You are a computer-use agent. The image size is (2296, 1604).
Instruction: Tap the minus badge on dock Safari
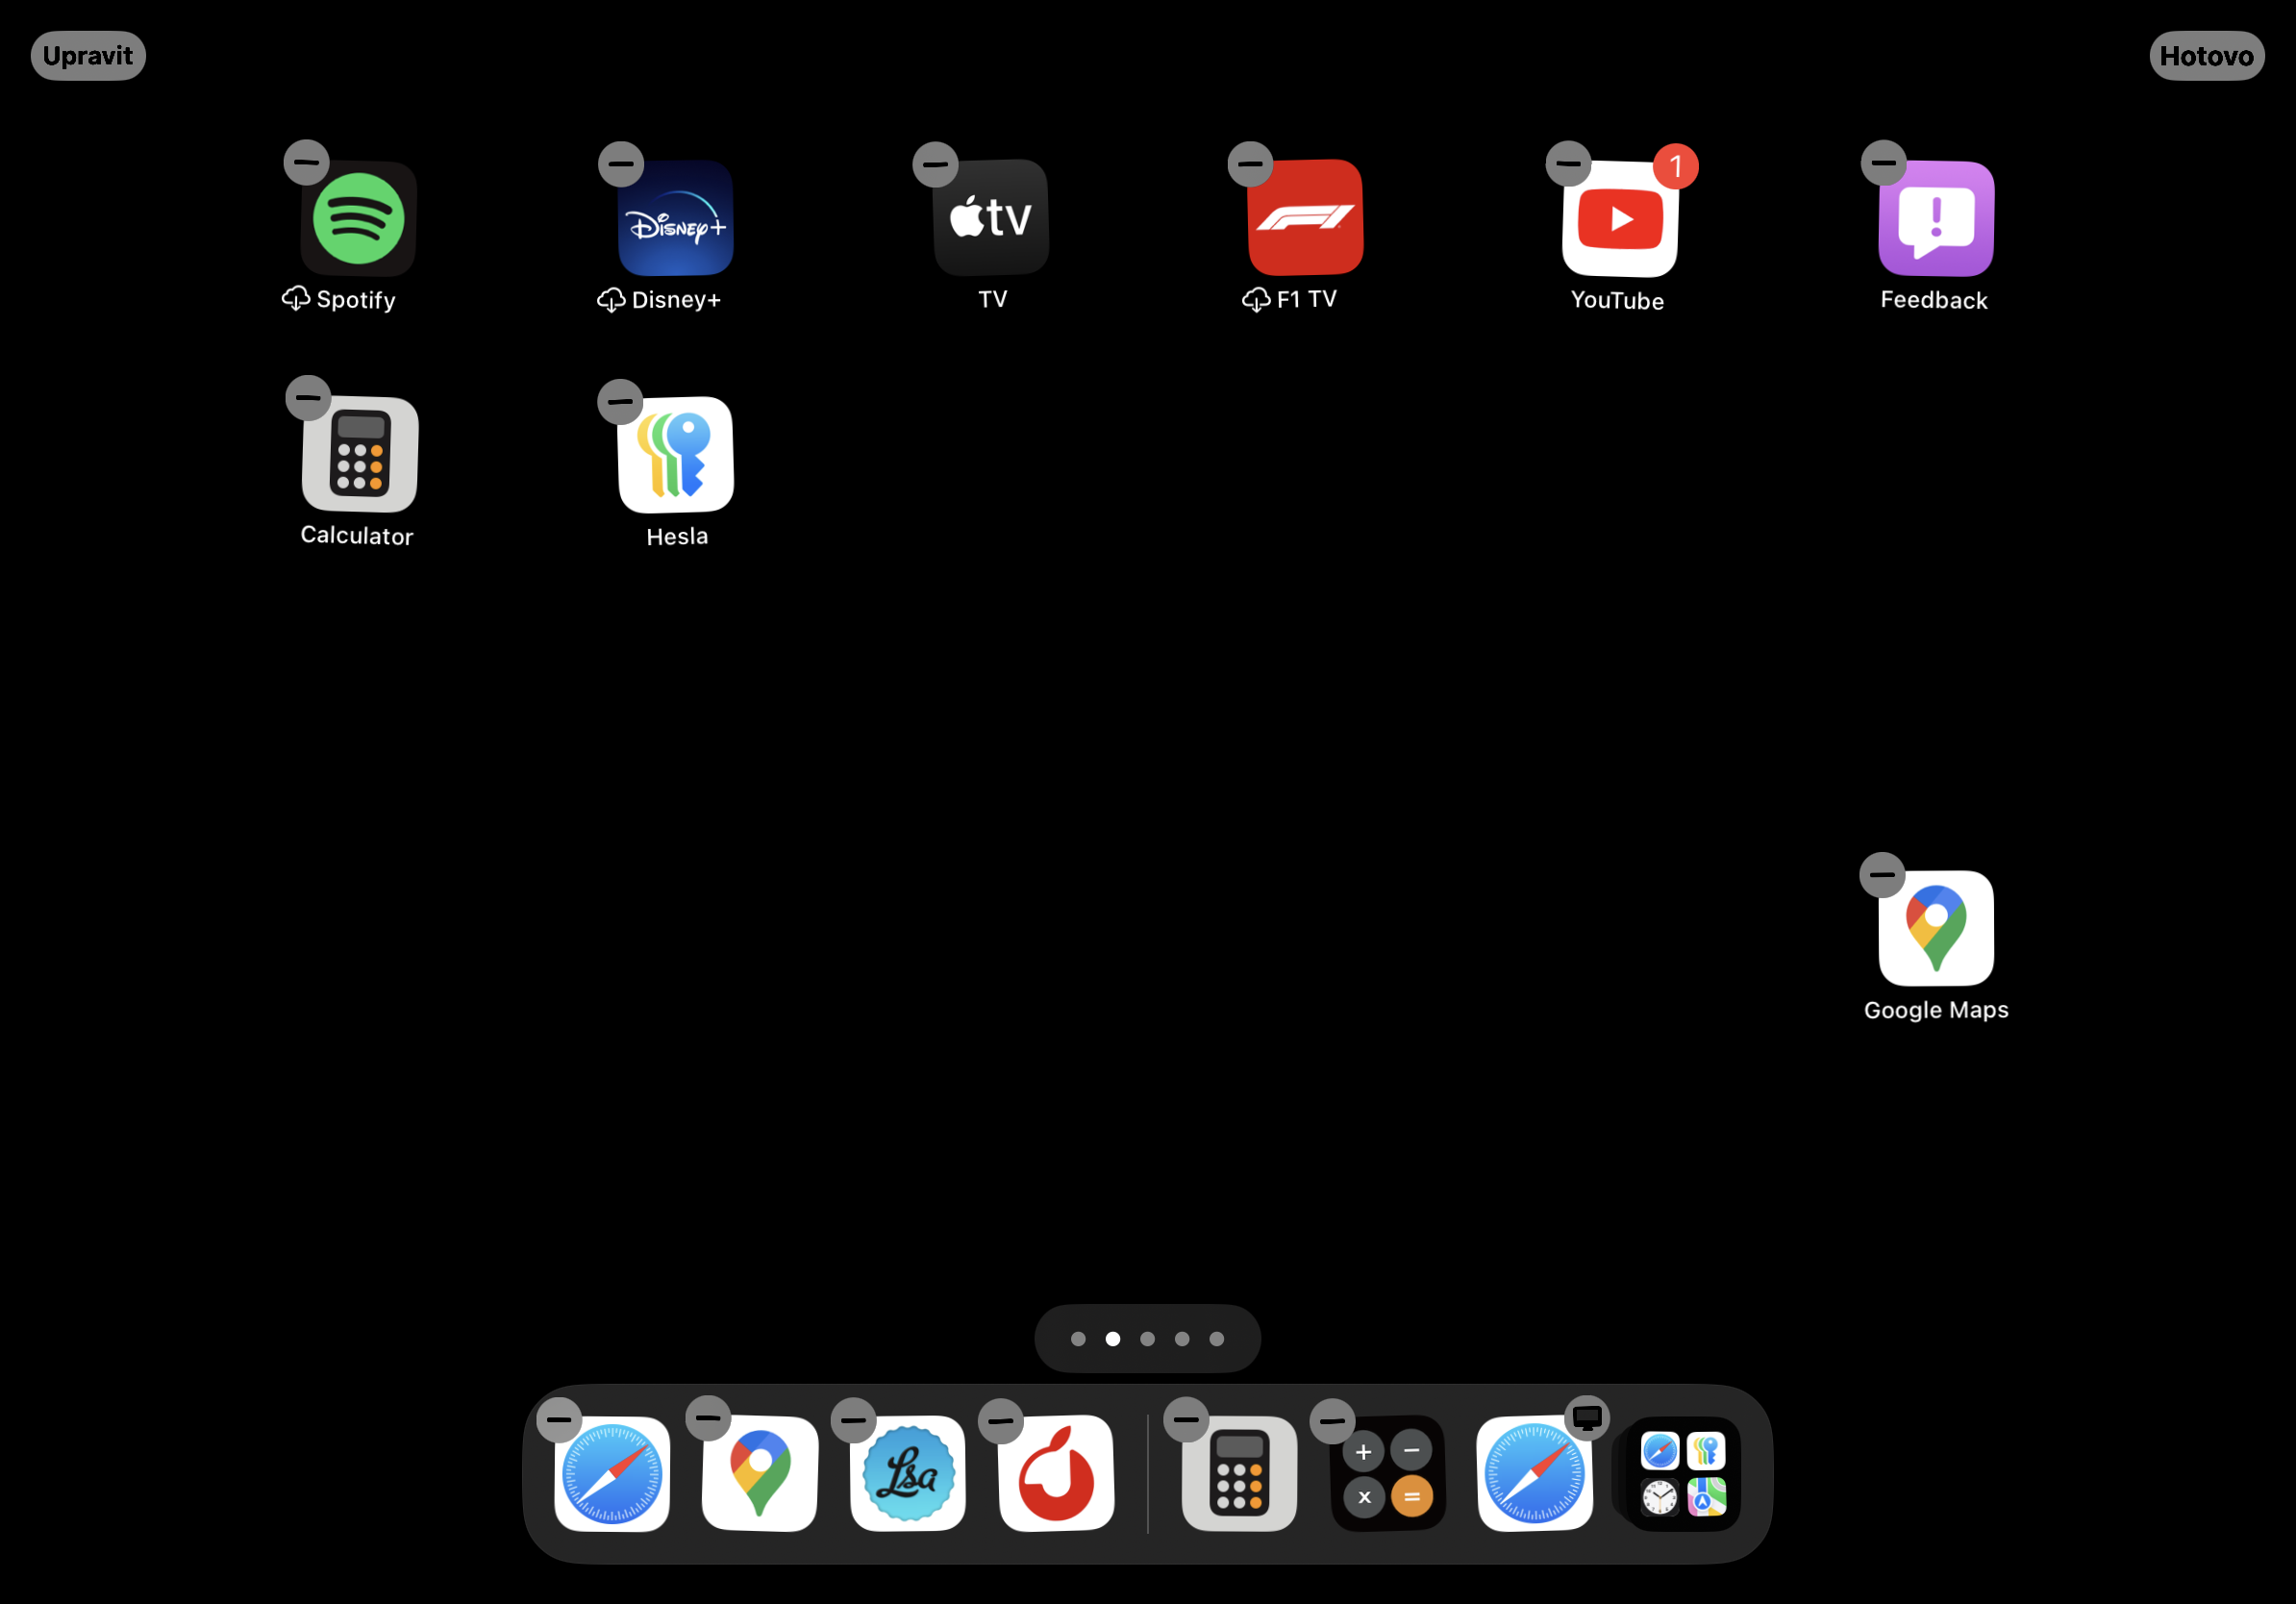[559, 1418]
